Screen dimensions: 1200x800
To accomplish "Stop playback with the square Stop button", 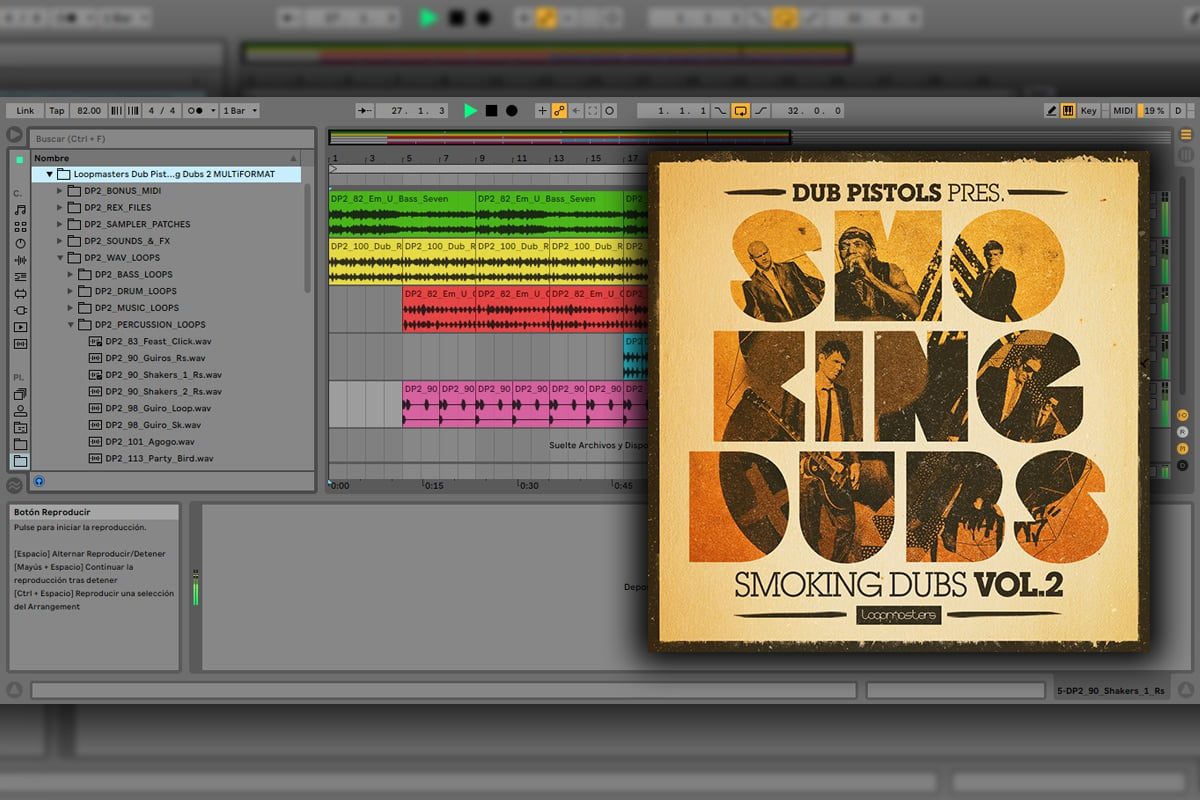I will tap(491, 111).
